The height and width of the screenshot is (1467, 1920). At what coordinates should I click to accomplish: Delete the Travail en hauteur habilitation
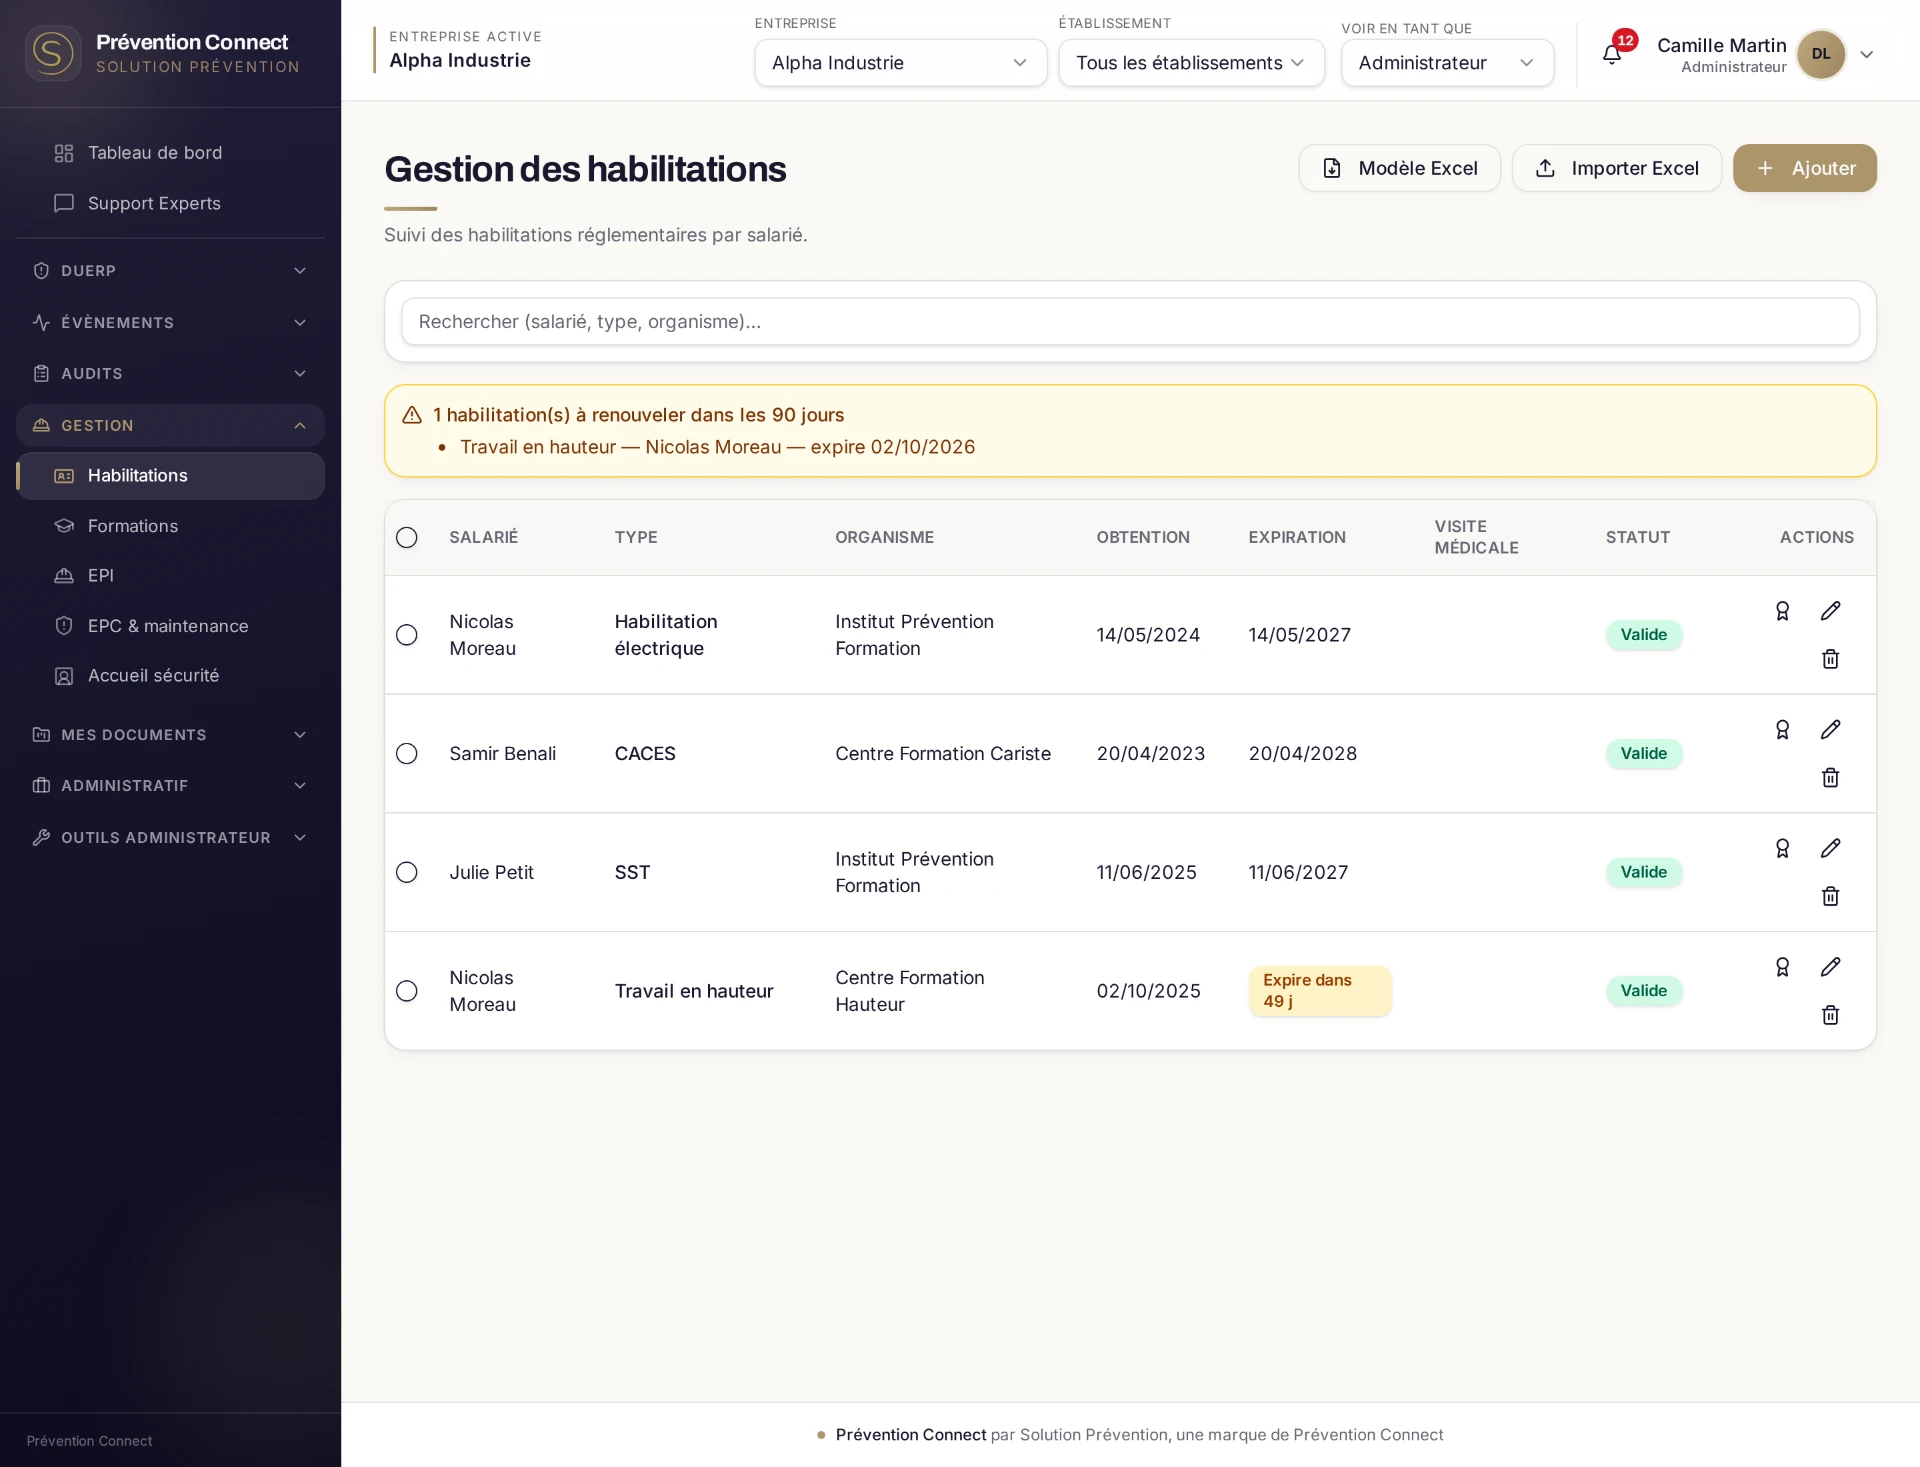tap(1830, 1015)
